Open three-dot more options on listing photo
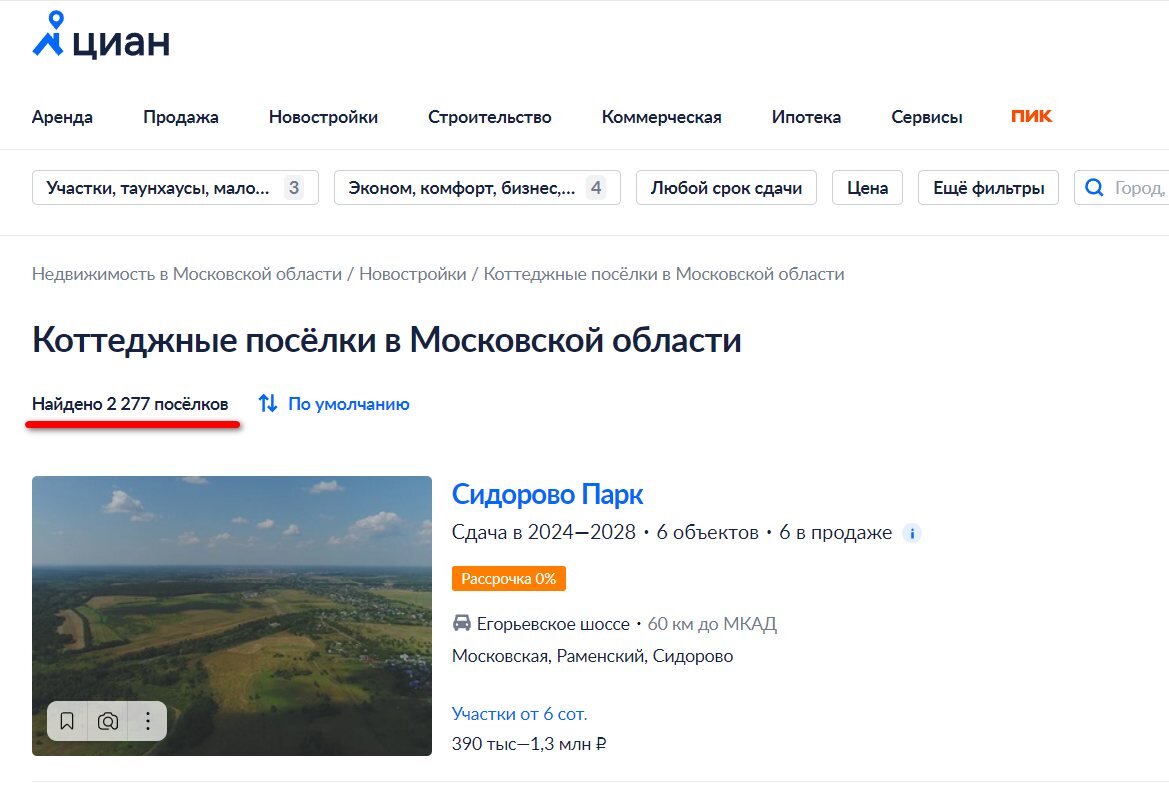 tap(148, 721)
